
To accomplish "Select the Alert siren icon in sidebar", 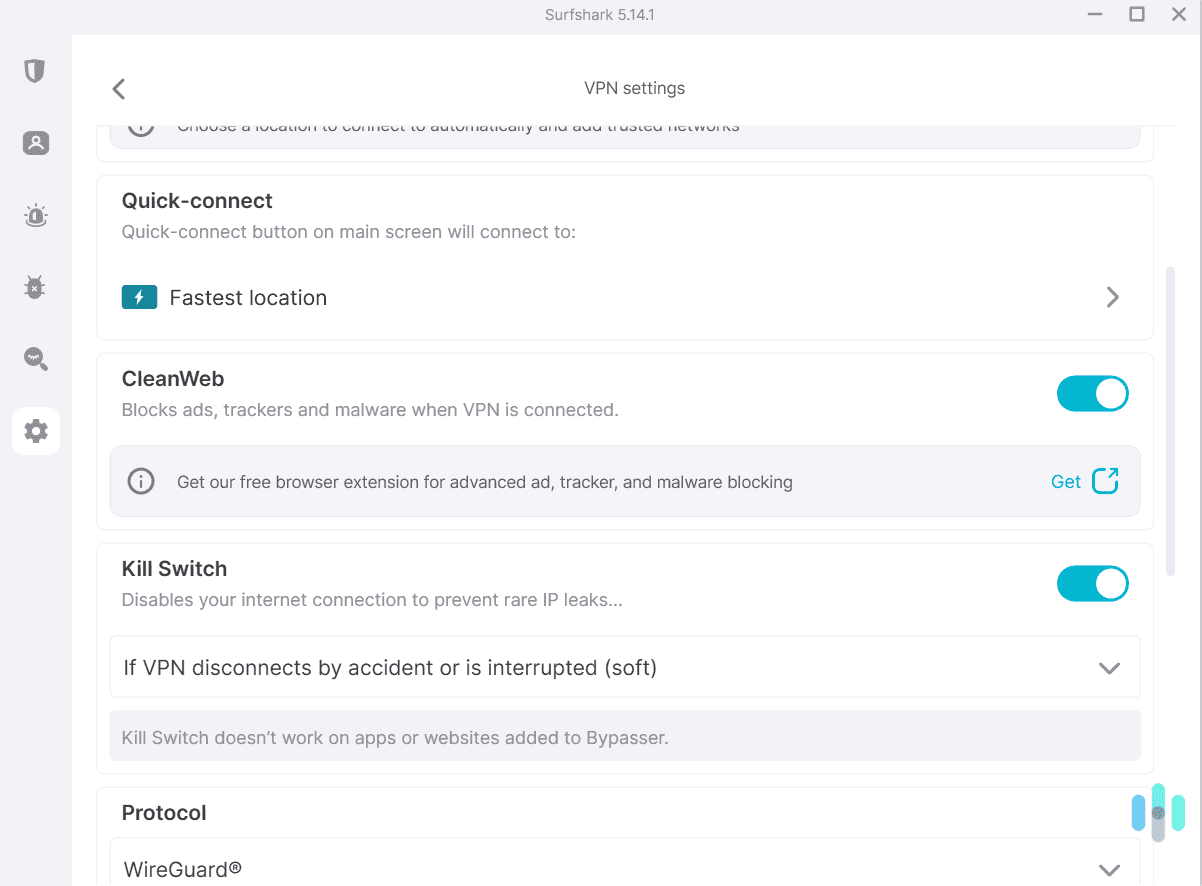I will pyautogui.click(x=35, y=215).
